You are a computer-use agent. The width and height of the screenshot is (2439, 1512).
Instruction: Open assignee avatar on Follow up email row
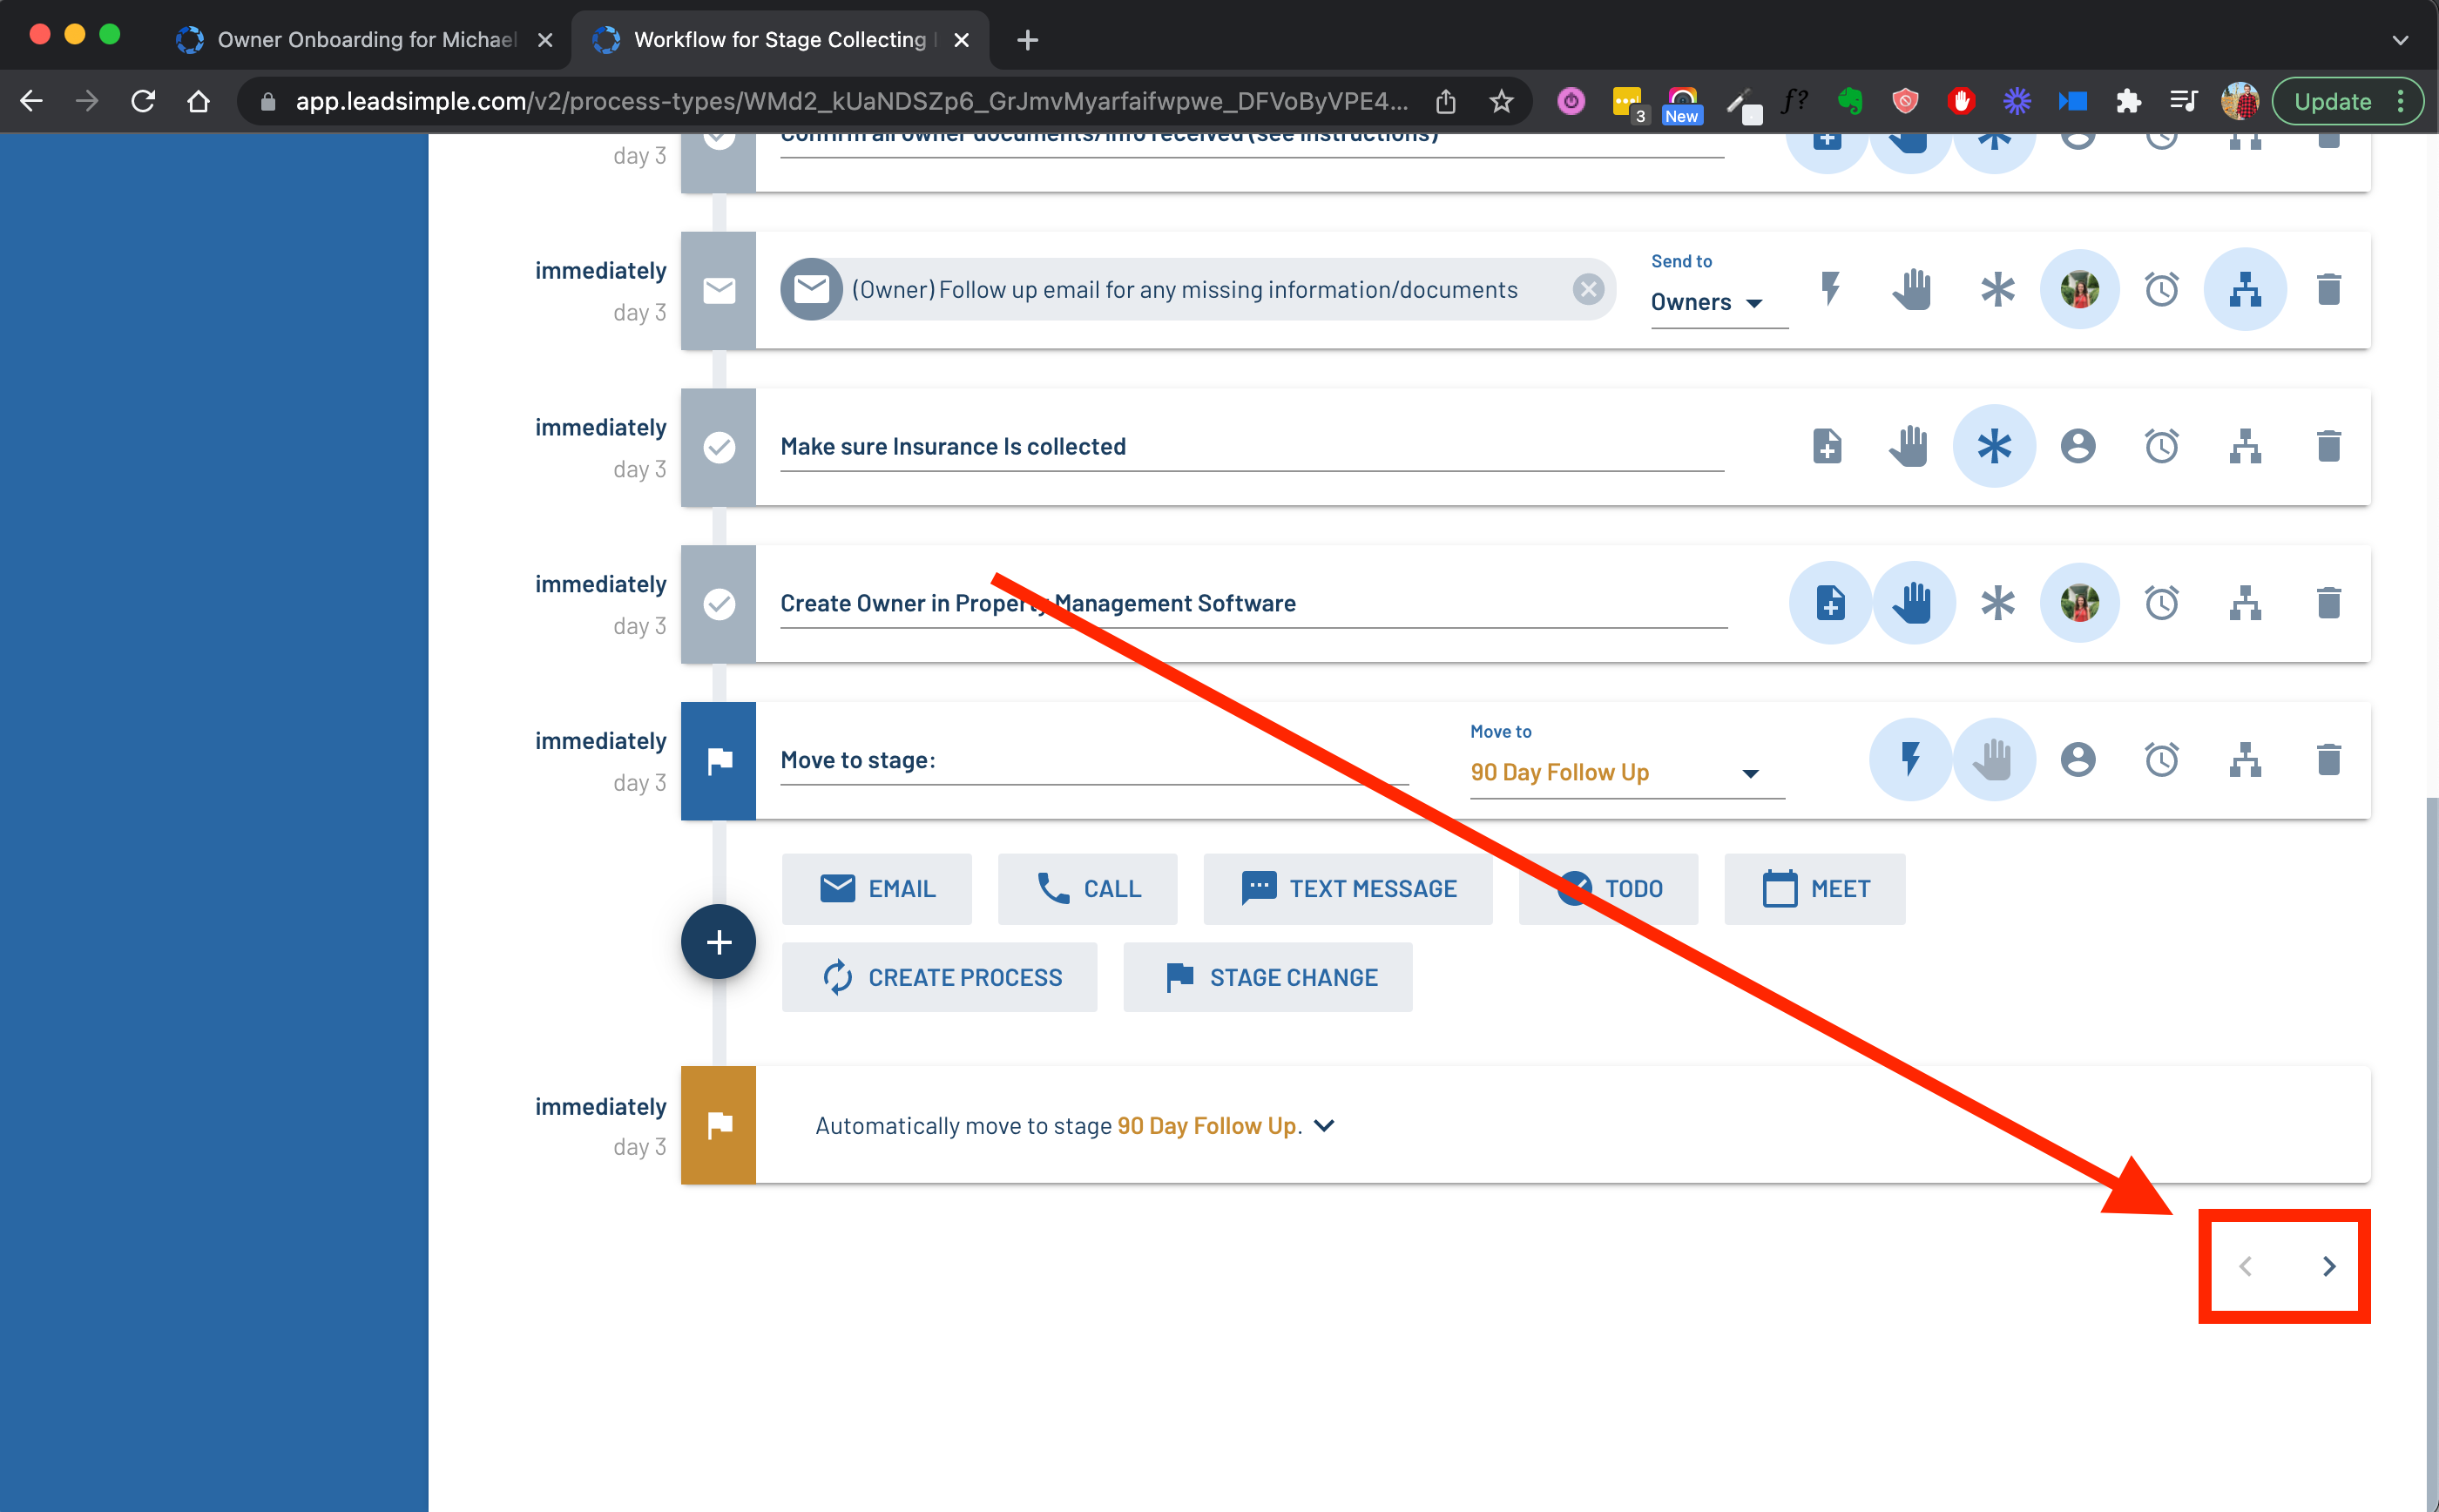(2079, 289)
